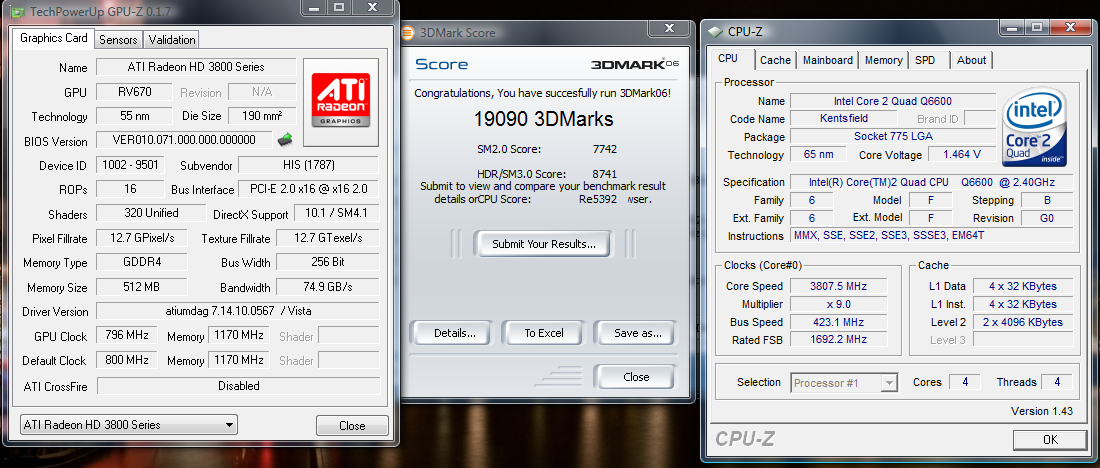Image resolution: width=1100 pixels, height=468 pixels.
Task: Click the SM2.0 Score 7742 value
Action: coord(604,149)
